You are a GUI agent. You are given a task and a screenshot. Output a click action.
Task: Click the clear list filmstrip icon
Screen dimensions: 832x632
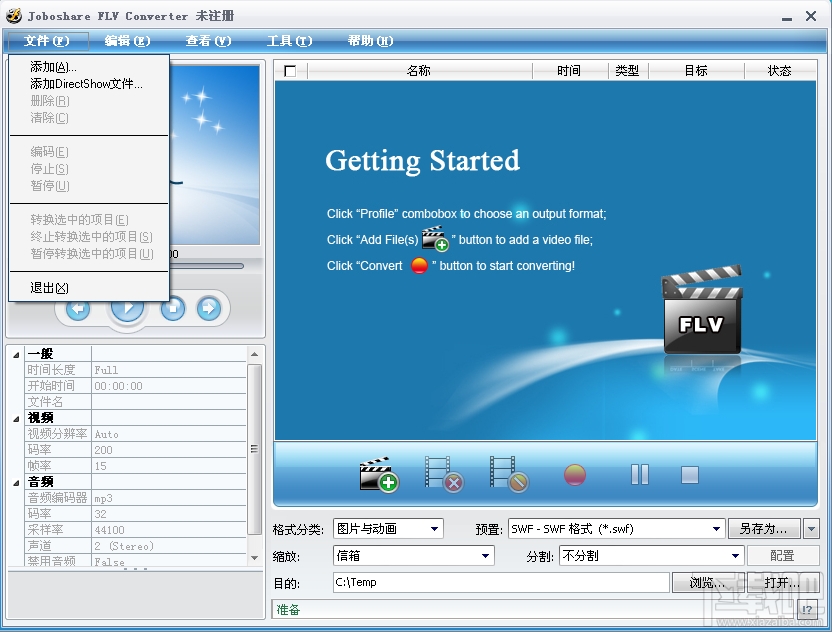510,472
